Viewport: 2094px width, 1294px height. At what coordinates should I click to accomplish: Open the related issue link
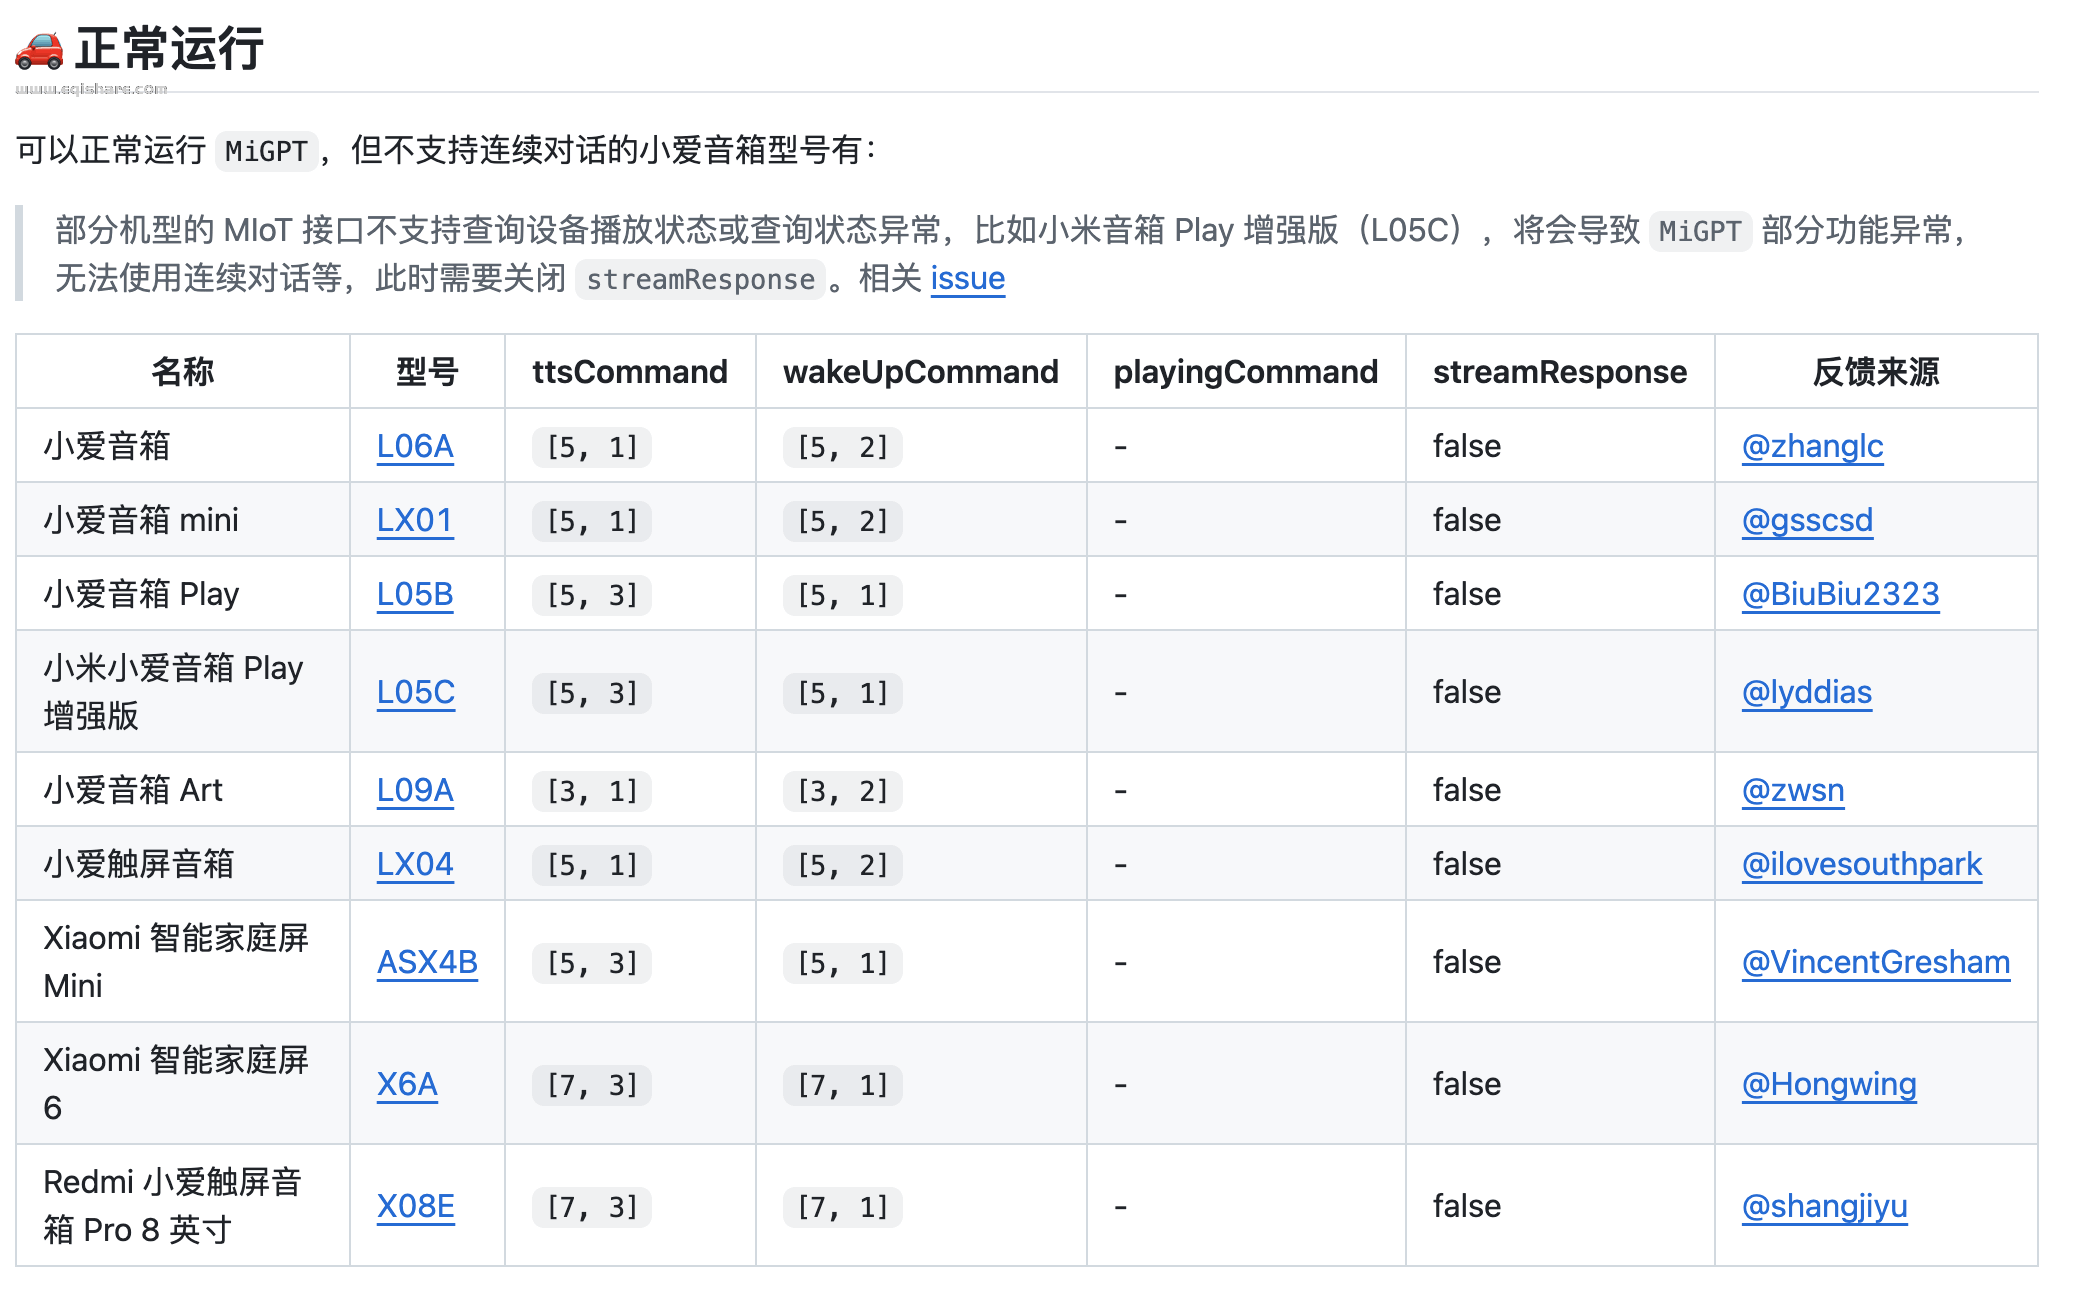point(967,278)
